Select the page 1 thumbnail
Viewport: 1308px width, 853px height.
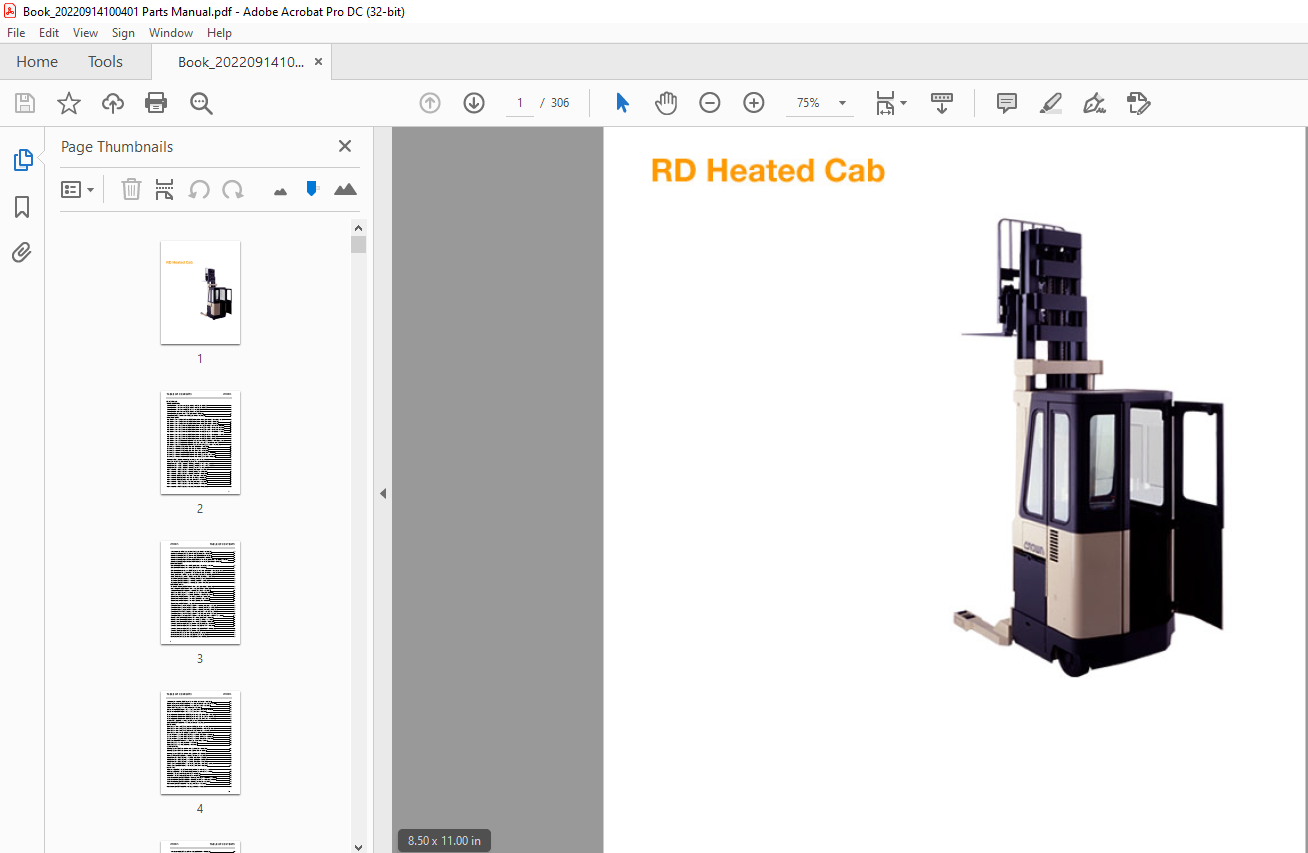click(200, 292)
